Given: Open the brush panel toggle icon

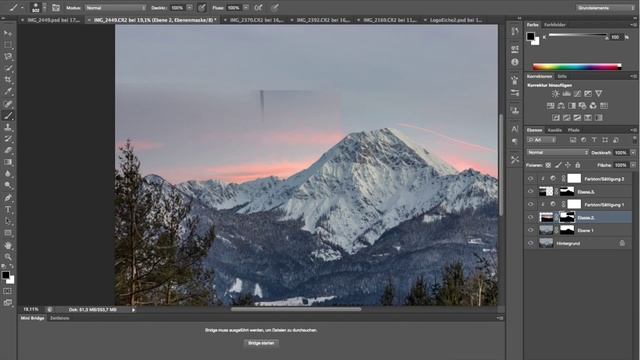Looking at the screenshot, I should (x=56, y=8).
